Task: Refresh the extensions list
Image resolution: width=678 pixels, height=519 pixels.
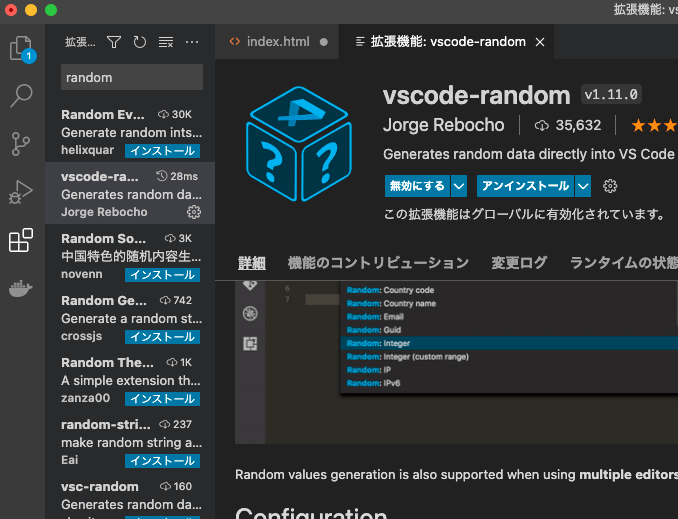Action: coord(140,42)
